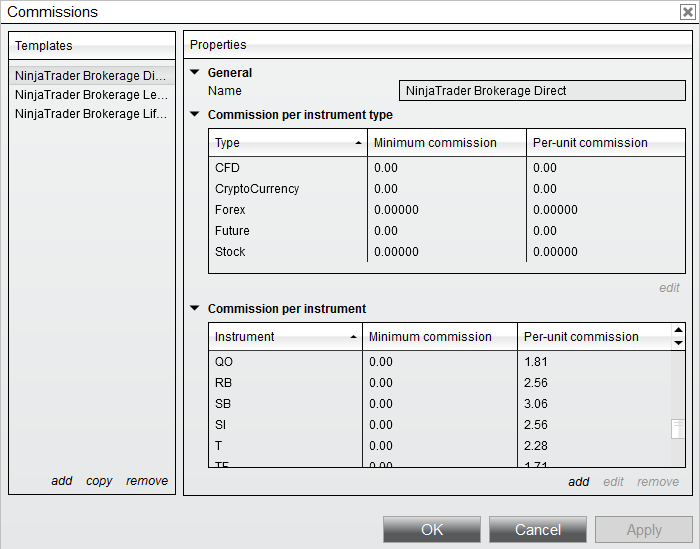Confirm with the OK button
700x549 pixels.
click(432, 530)
